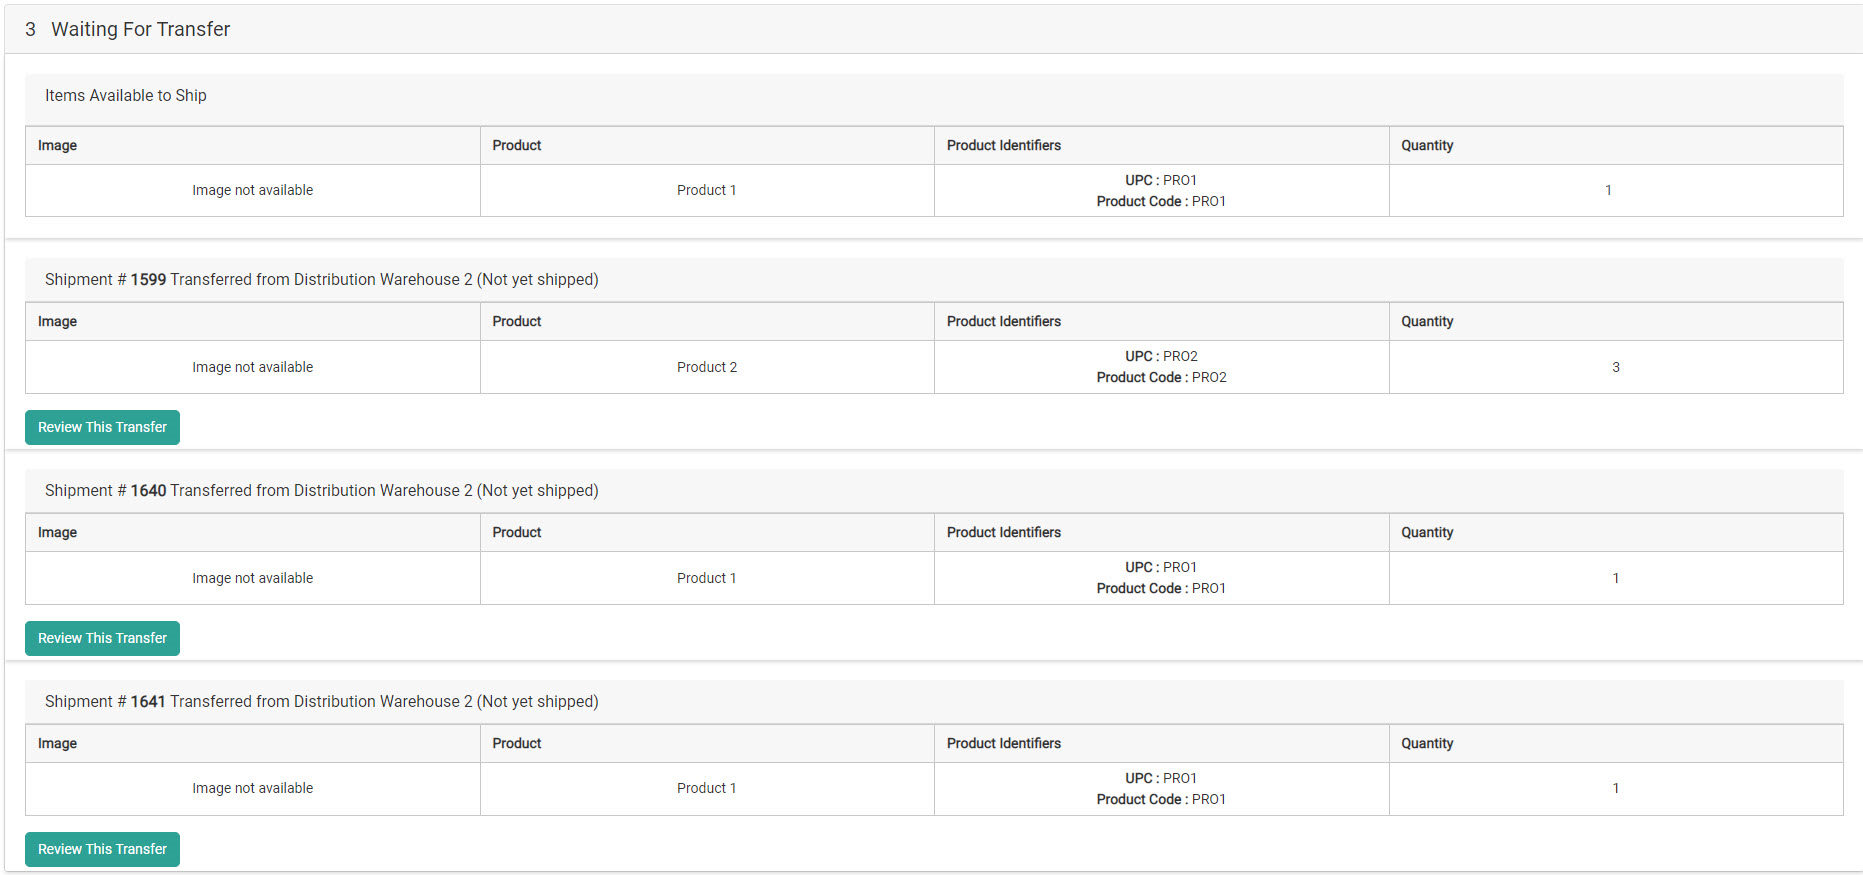Collapse the Waiting For Transfer section header
Image resolution: width=1863 pixels, height=875 pixels.
[140, 29]
